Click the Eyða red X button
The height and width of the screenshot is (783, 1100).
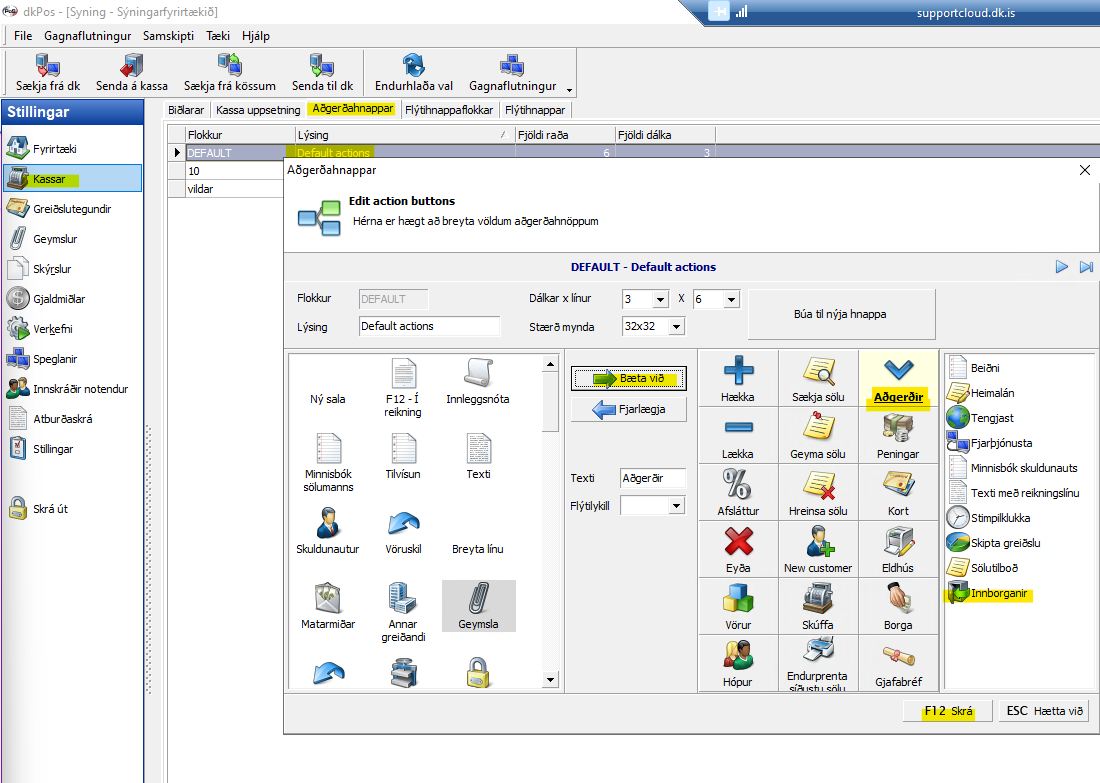coord(738,541)
